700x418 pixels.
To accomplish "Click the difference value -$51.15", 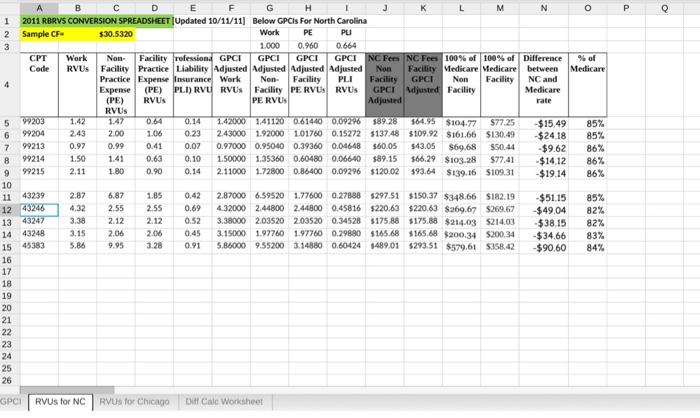I will pos(544,197).
